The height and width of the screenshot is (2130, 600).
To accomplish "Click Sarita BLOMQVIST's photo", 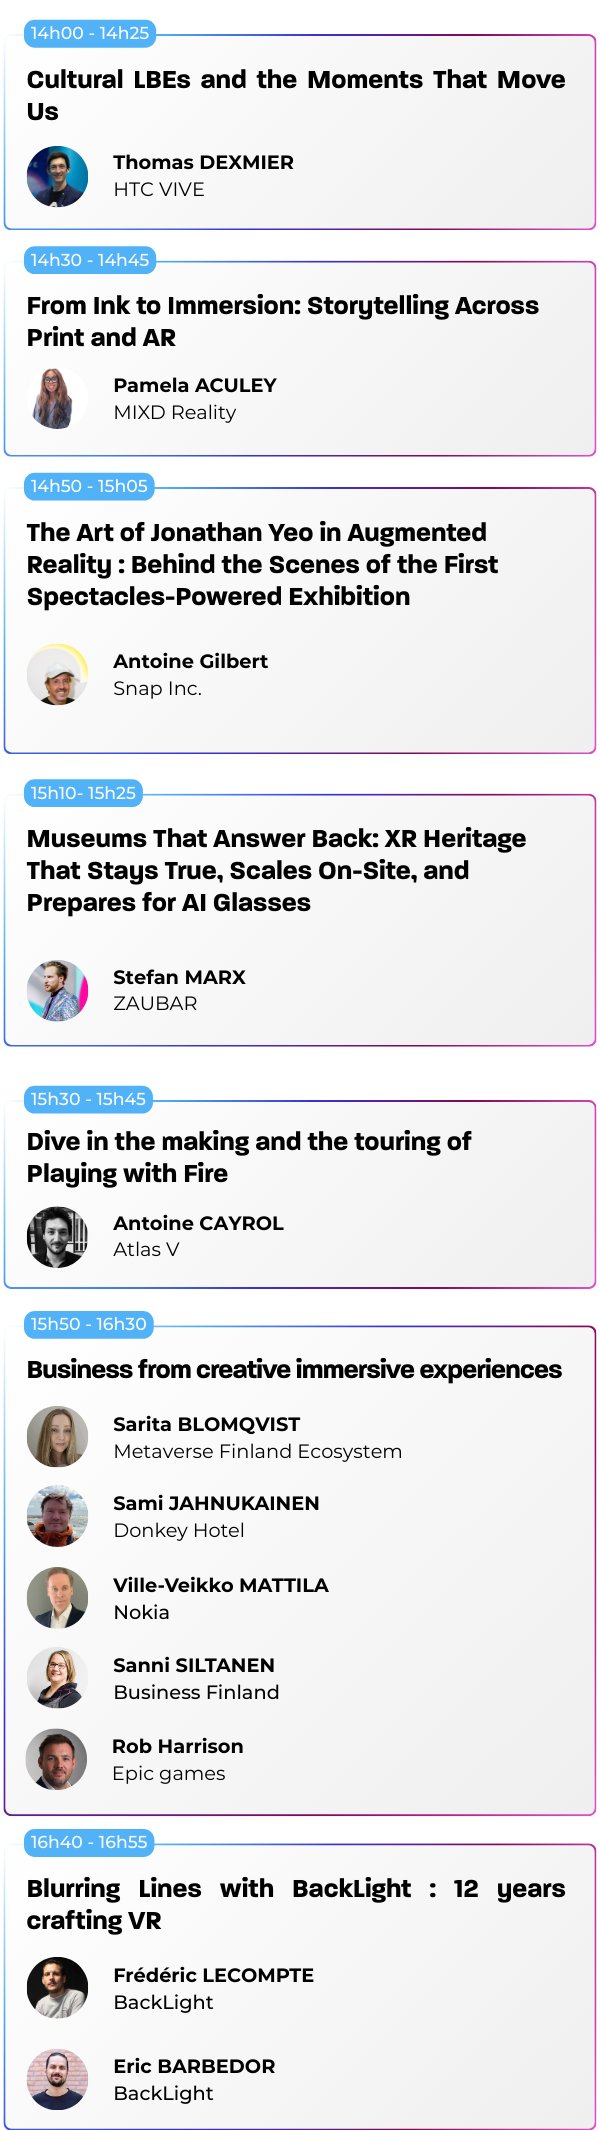I will coord(57,1437).
